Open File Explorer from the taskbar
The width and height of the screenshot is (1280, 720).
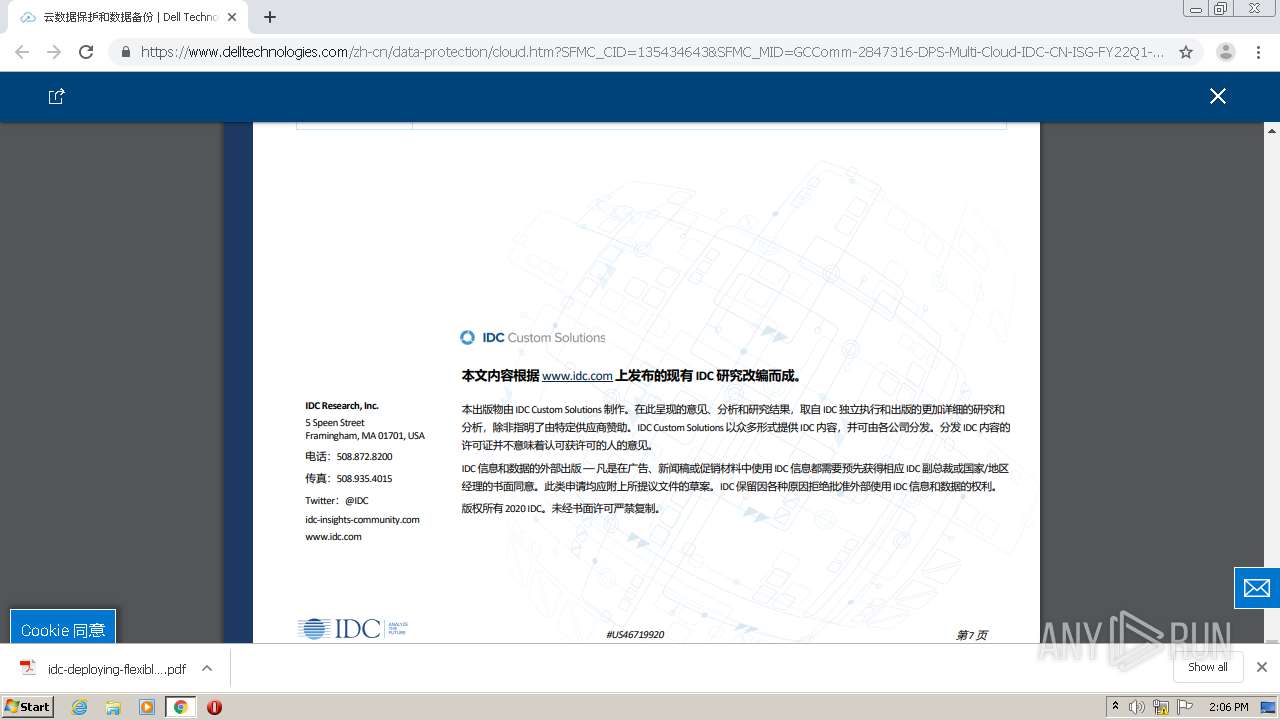pos(113,707)
